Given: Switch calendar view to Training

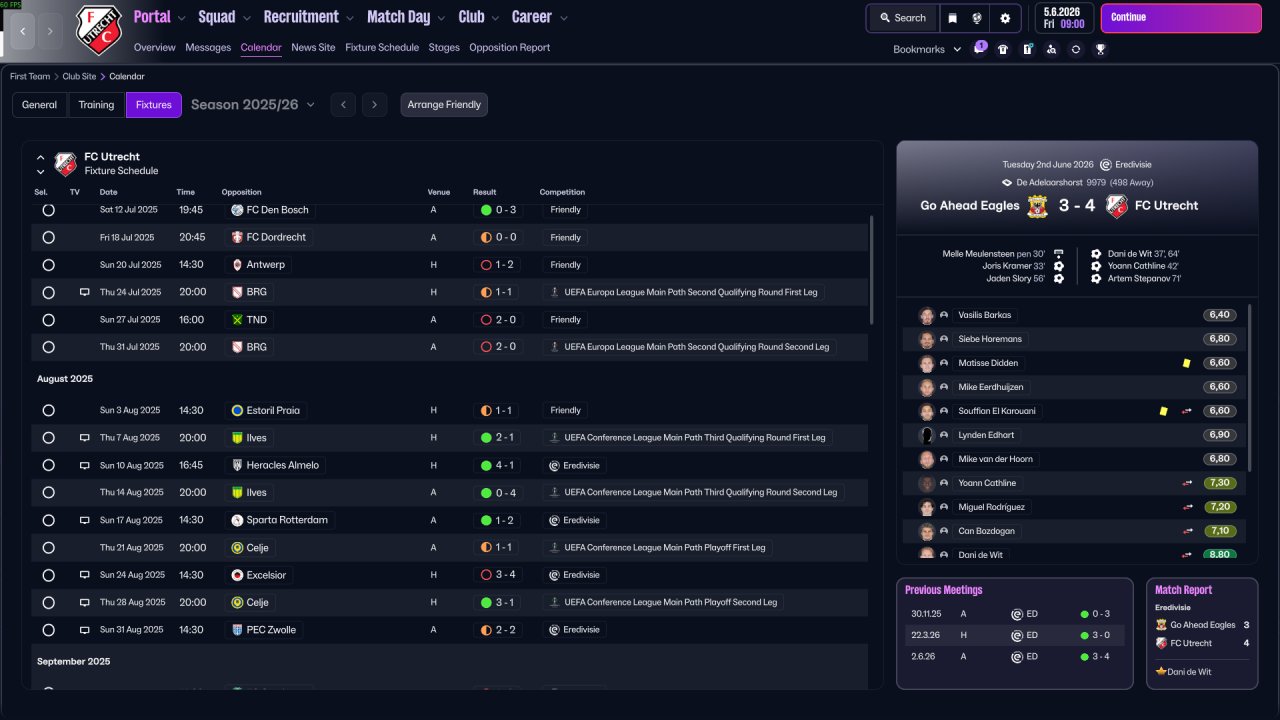Looking at the screenshot, I should tap(97, 105).
